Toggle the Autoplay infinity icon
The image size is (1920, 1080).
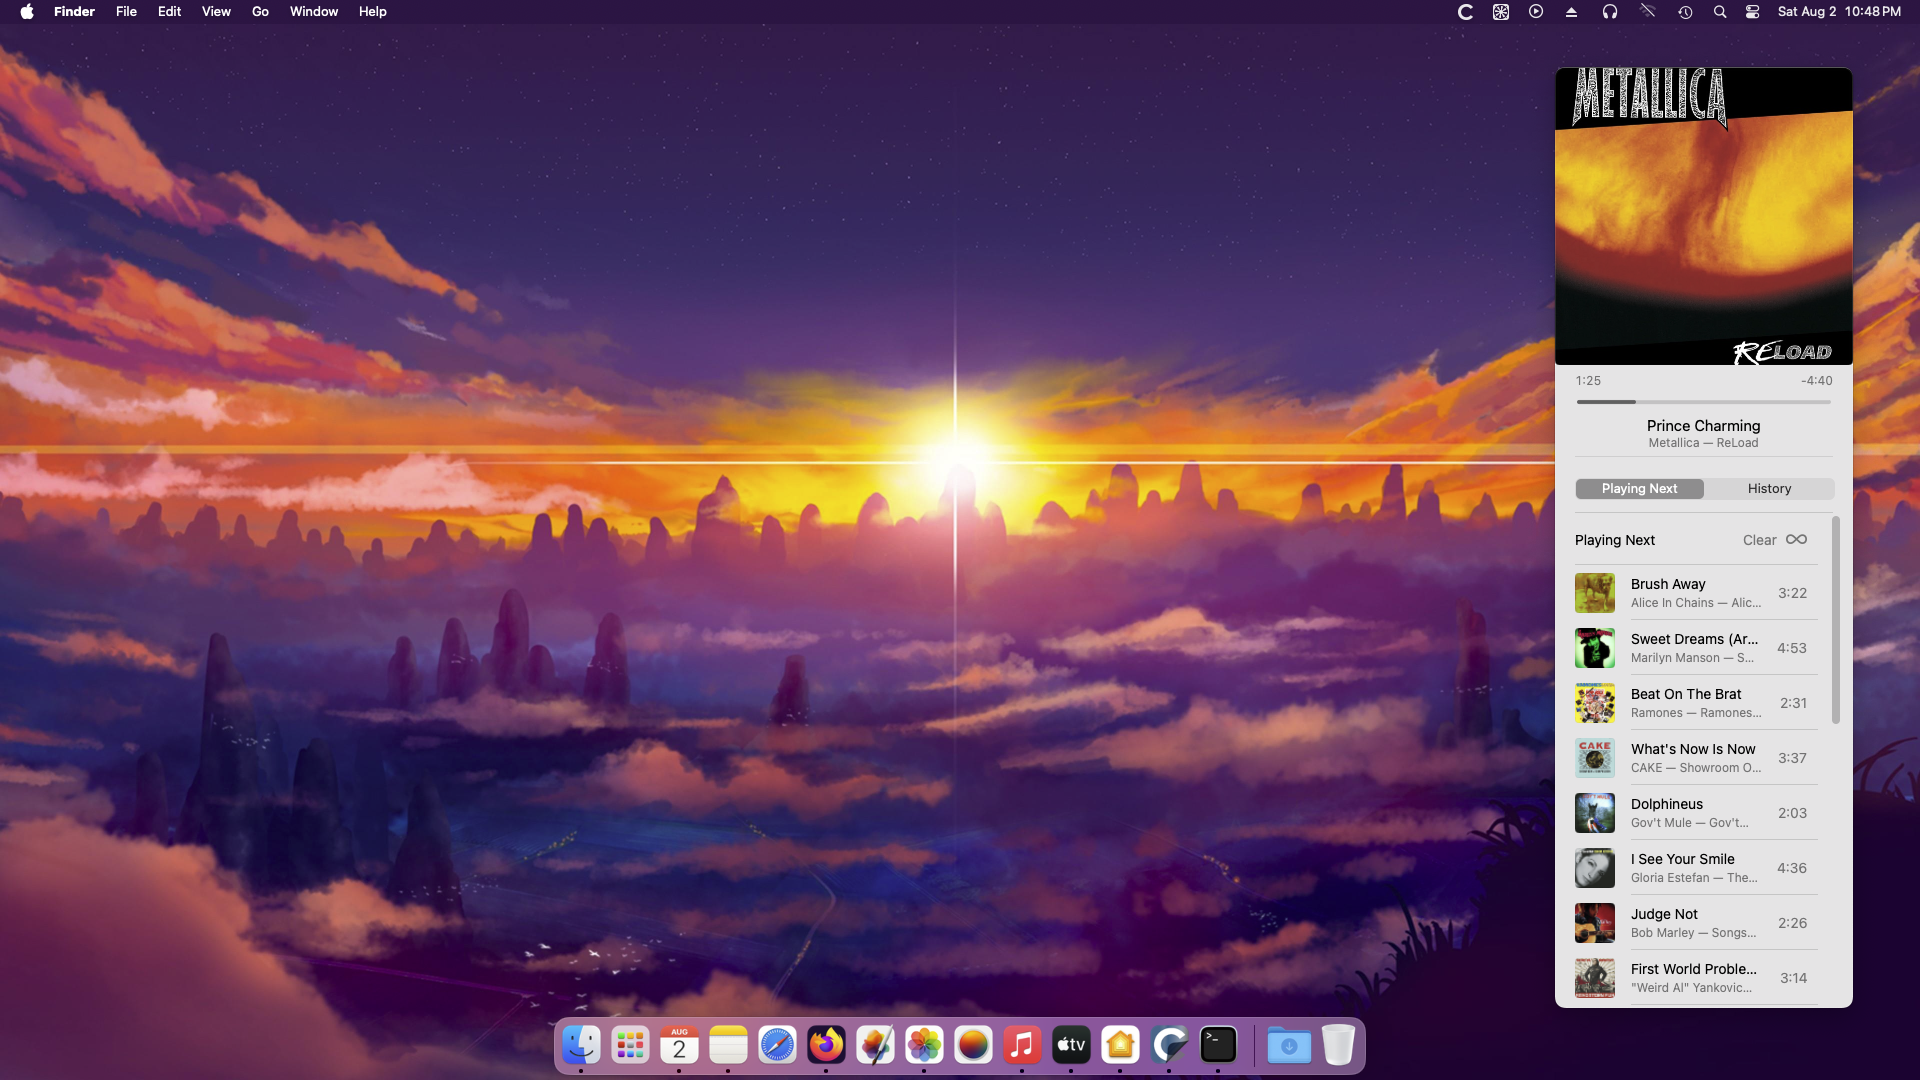click(1796, 539)
